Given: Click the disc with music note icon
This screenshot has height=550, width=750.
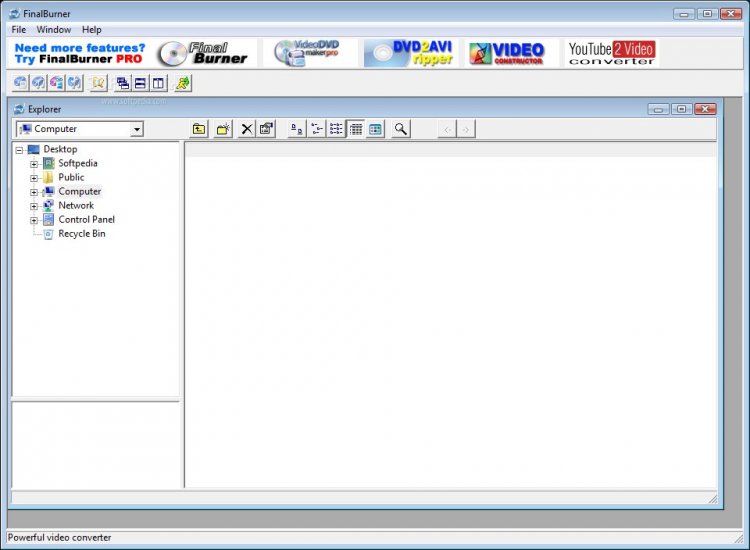Looking at the screenshot, I should pyautogui.click(x=38, y=83).
